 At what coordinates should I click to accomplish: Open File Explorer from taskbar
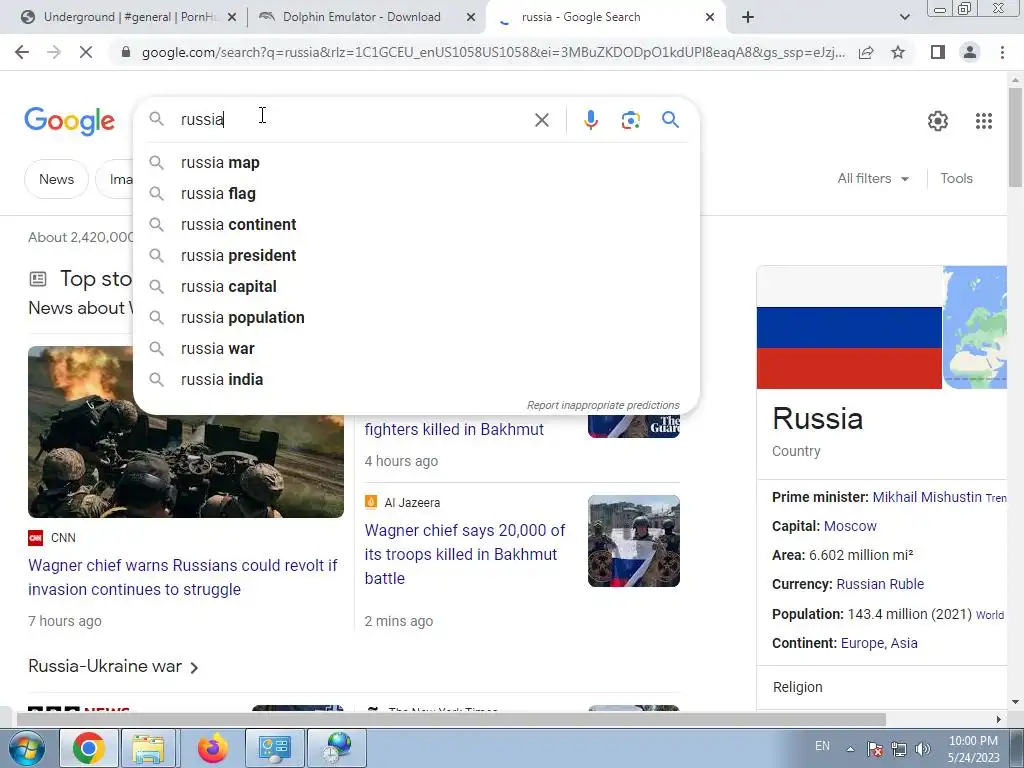[x=148, y=748]
